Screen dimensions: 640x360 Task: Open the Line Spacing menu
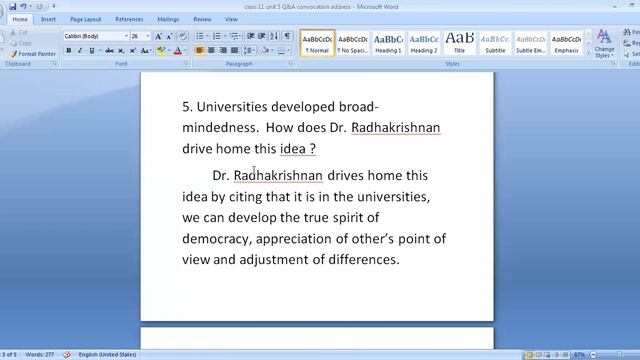[249, 51]
